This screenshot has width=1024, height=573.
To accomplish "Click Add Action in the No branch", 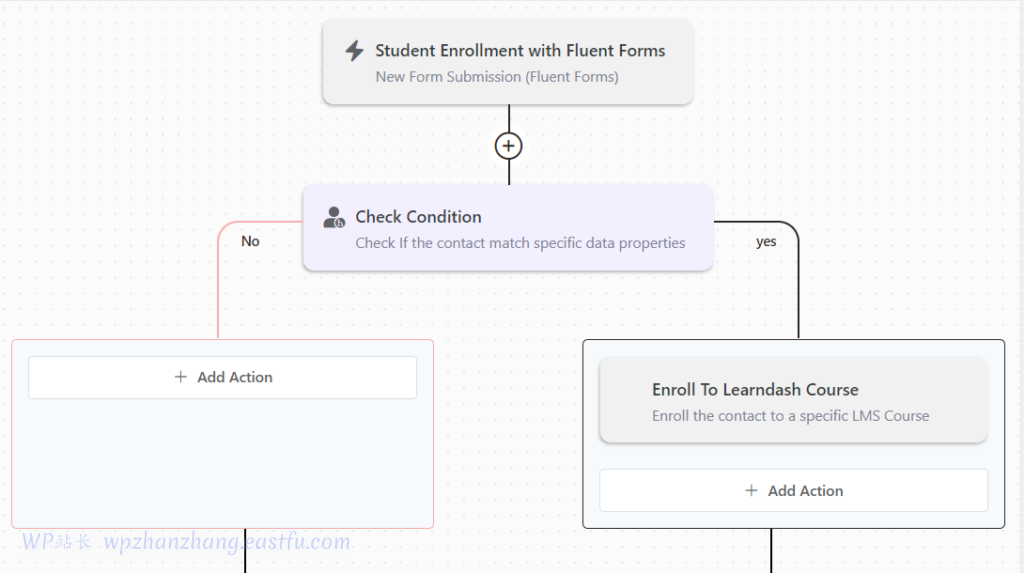I will coord(234,377).
